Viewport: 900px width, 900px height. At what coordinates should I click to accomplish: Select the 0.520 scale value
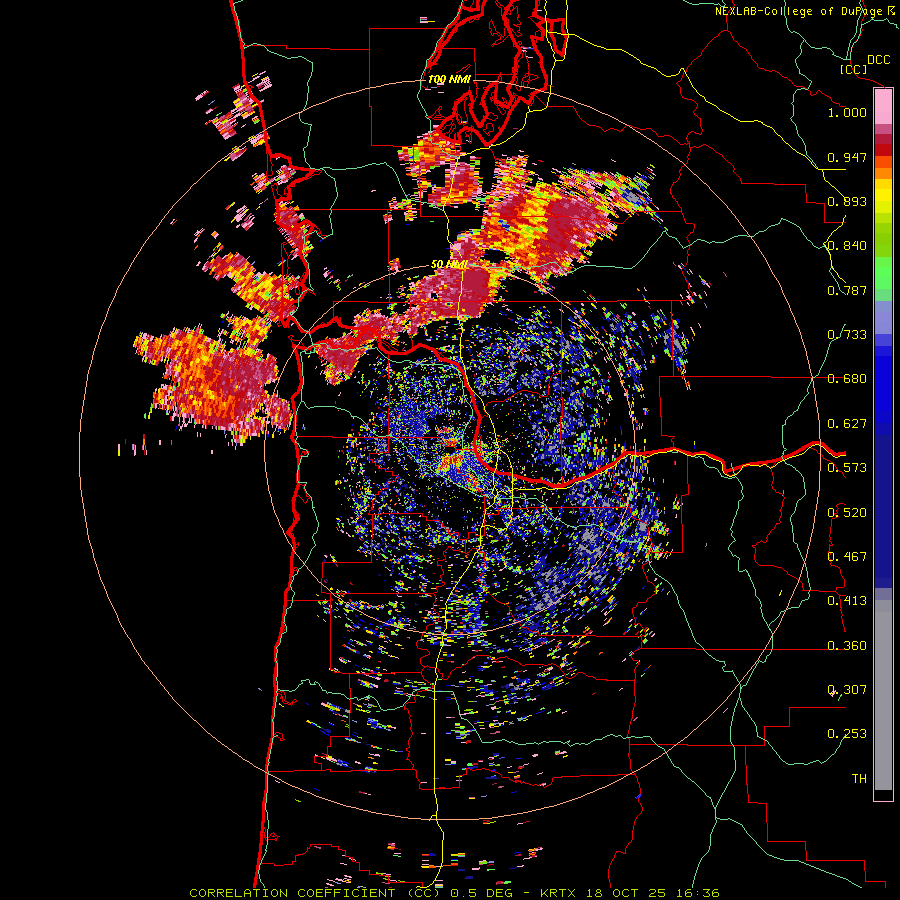847,513
